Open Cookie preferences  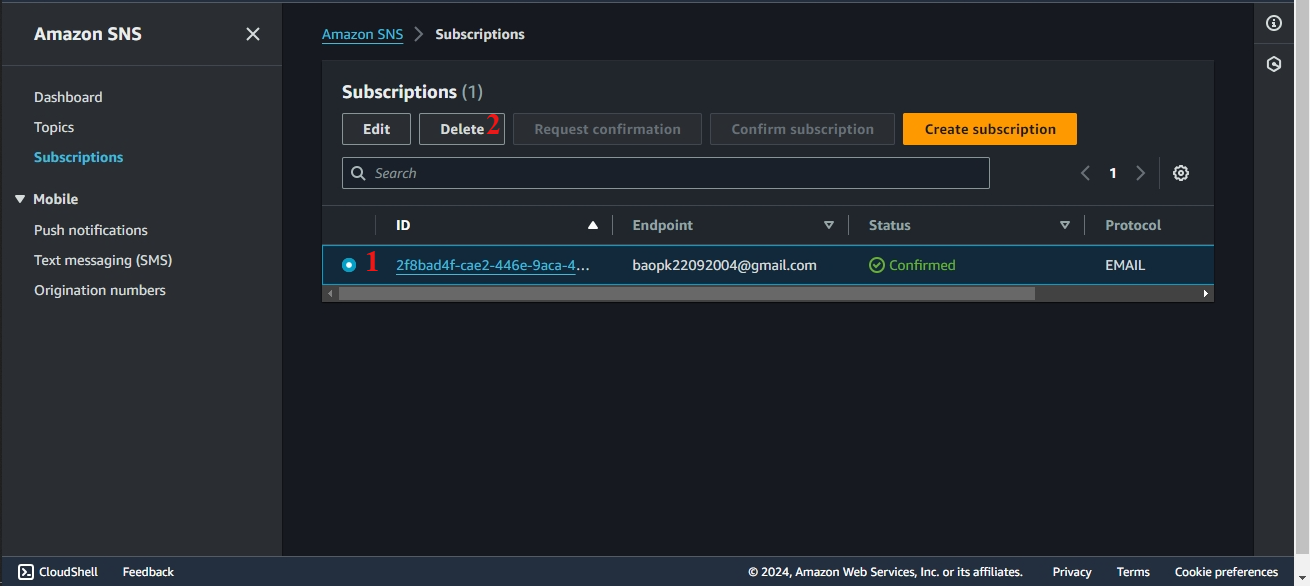tap(1226, 572)
